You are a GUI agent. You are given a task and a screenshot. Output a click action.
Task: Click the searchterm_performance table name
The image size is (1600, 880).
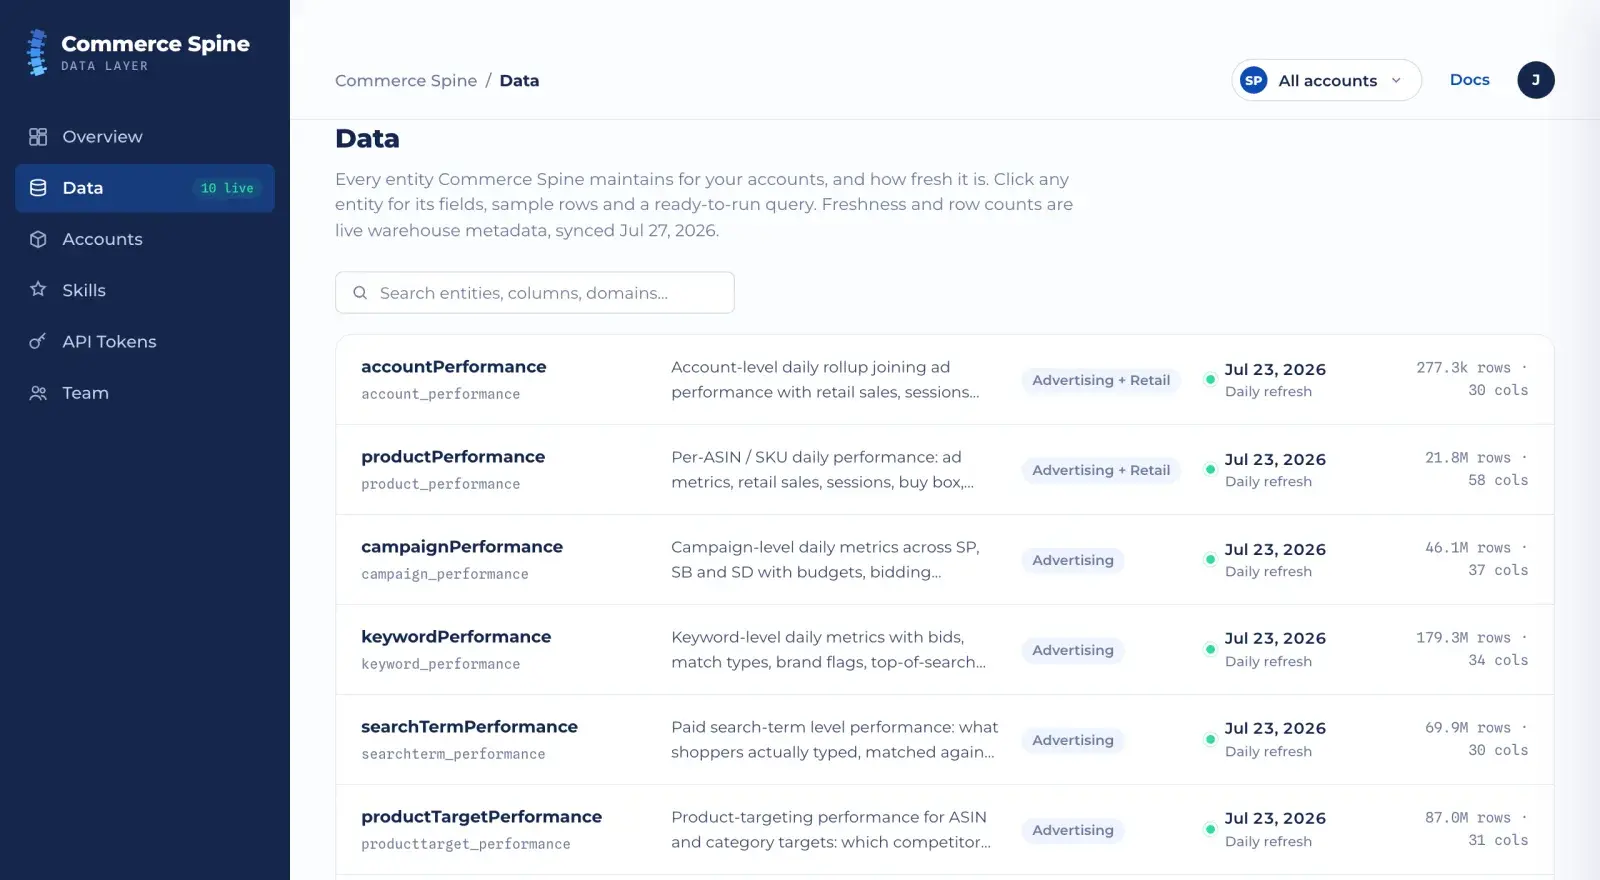453,754
